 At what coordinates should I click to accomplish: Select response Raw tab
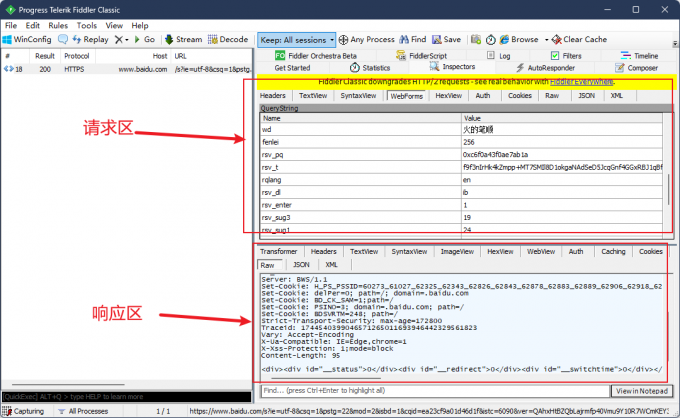[268, 265]
